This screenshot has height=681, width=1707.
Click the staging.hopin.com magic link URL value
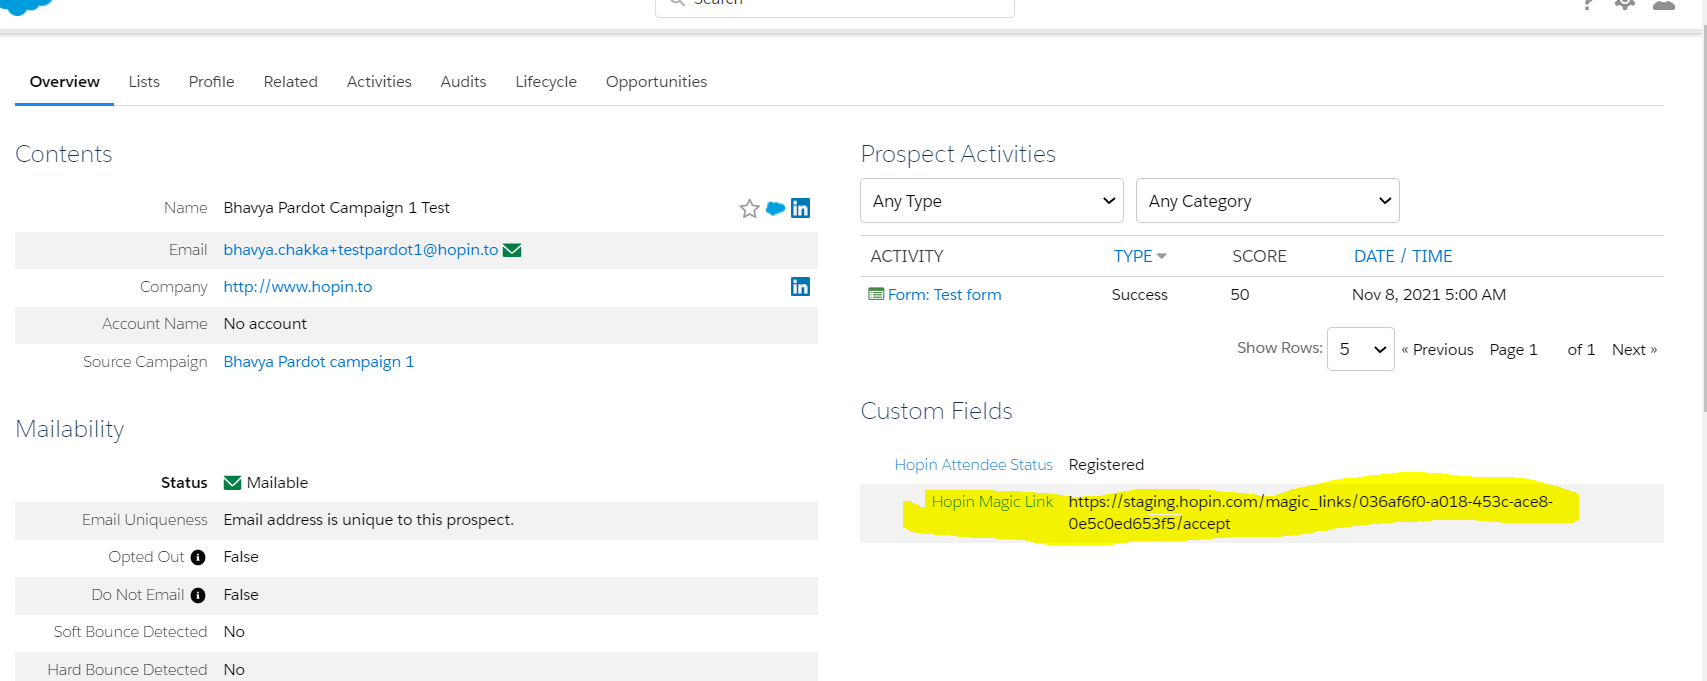[1311, 513]
